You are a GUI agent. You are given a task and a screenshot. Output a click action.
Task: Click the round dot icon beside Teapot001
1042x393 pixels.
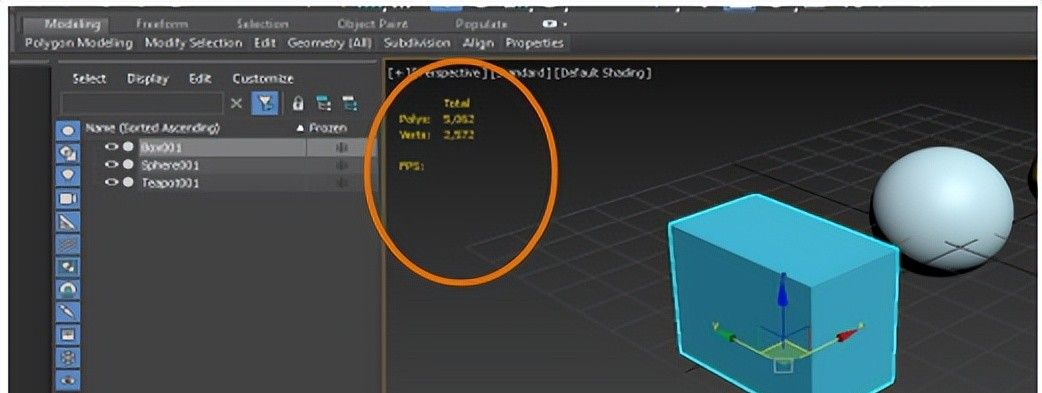128,183
